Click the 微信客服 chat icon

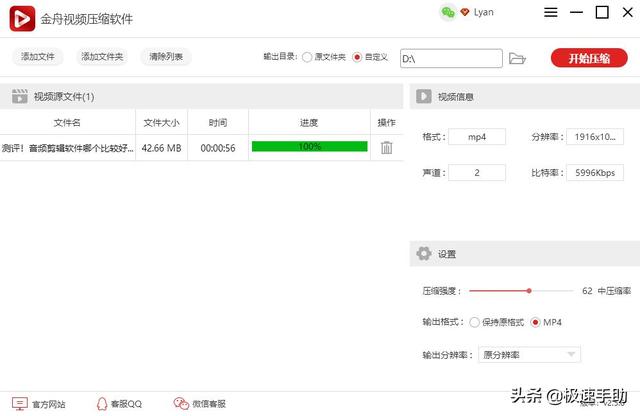point(181,403)
